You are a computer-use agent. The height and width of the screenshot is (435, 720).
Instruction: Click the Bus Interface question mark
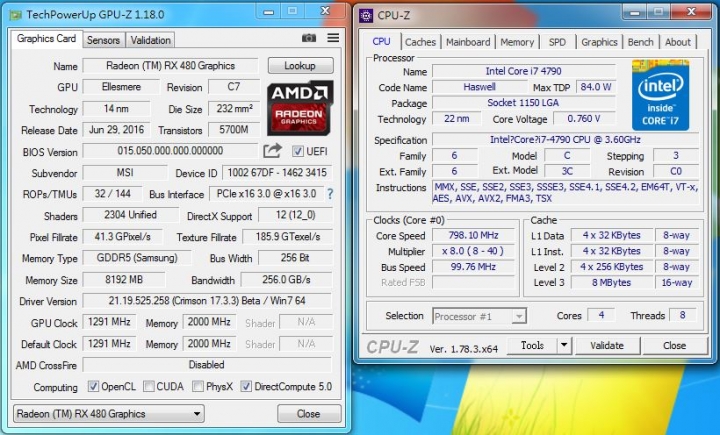(x=330, y=194)
